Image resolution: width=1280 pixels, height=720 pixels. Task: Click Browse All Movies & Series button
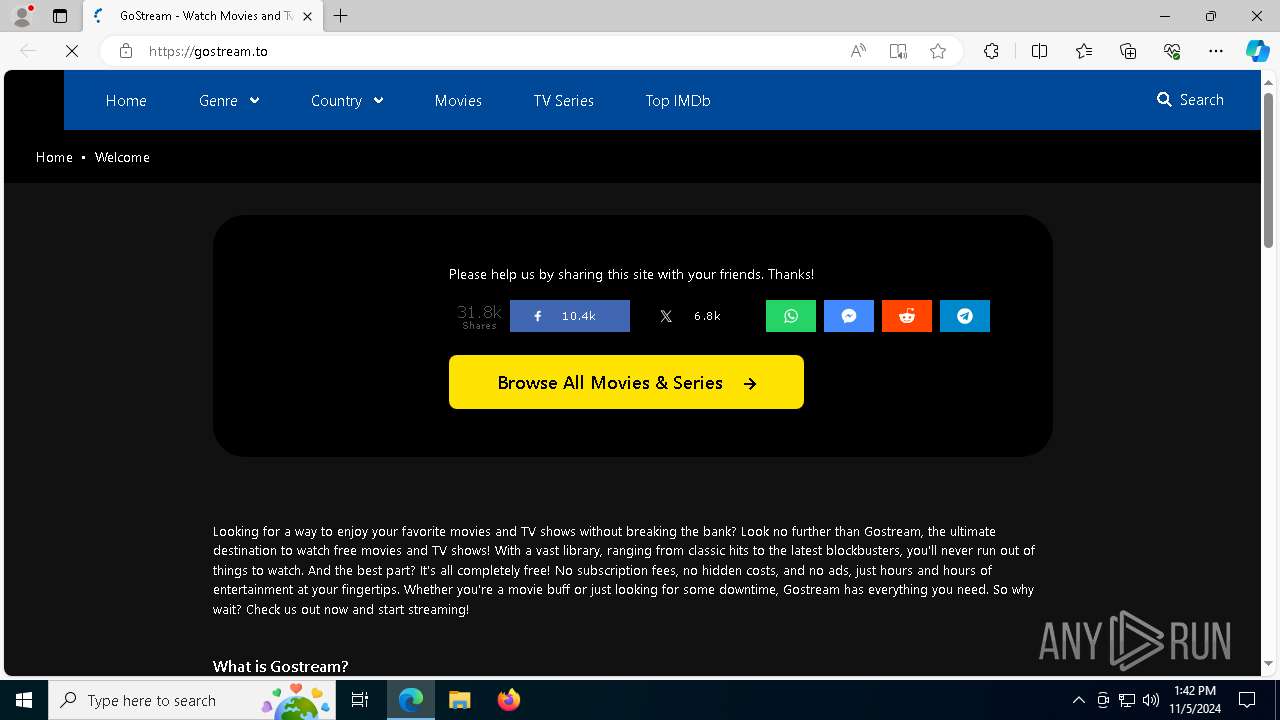[626, 382]
